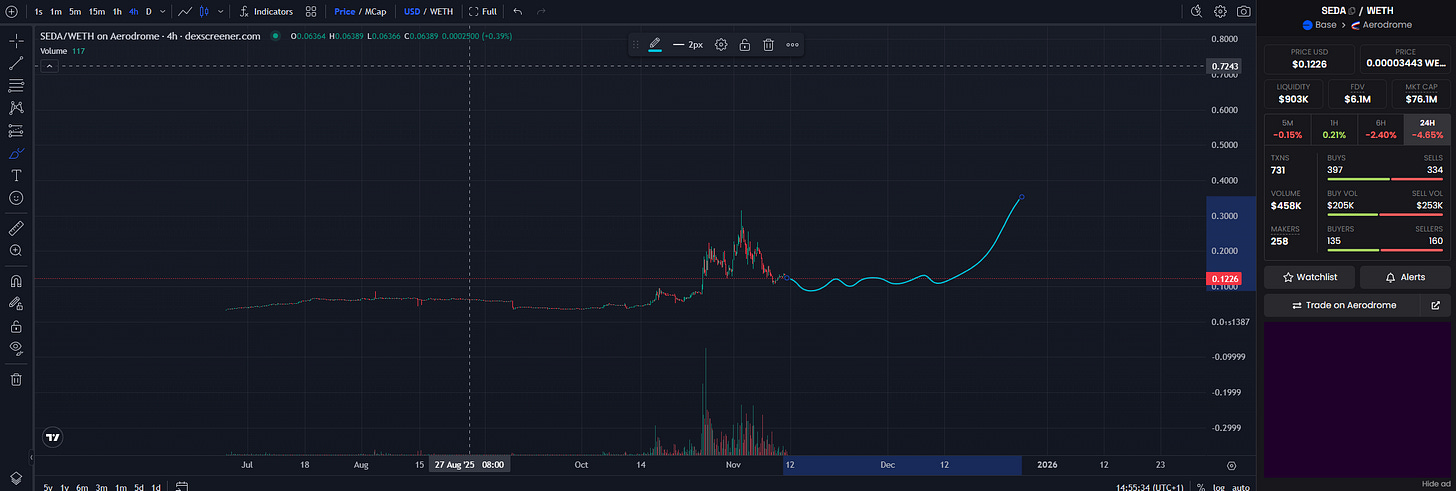Toggle chart to MCap view

coord(377,11)
